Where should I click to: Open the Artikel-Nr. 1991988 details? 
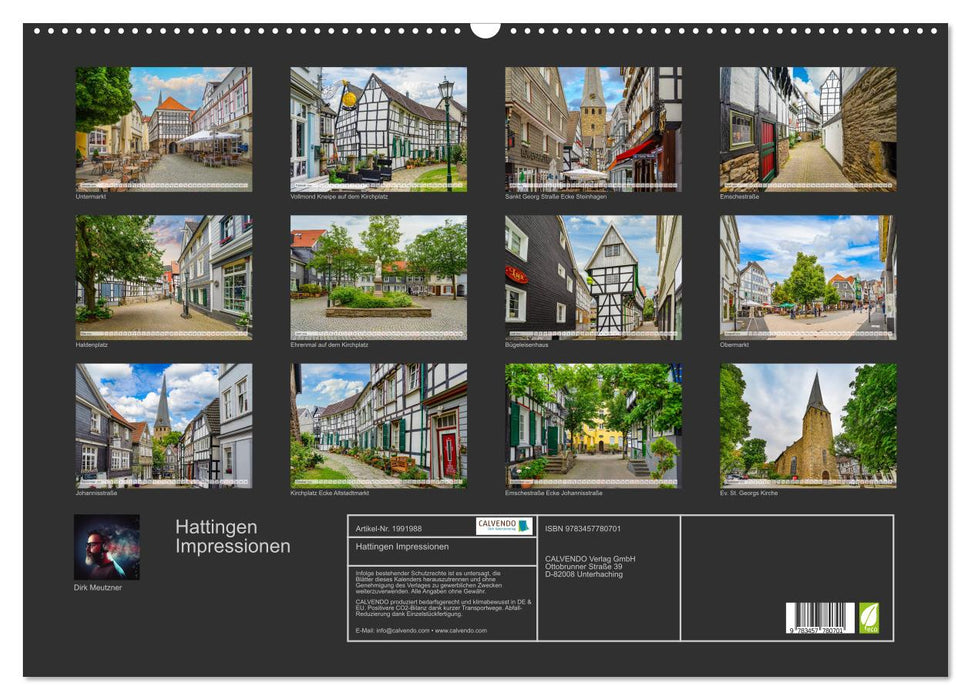tap(389, 527)
